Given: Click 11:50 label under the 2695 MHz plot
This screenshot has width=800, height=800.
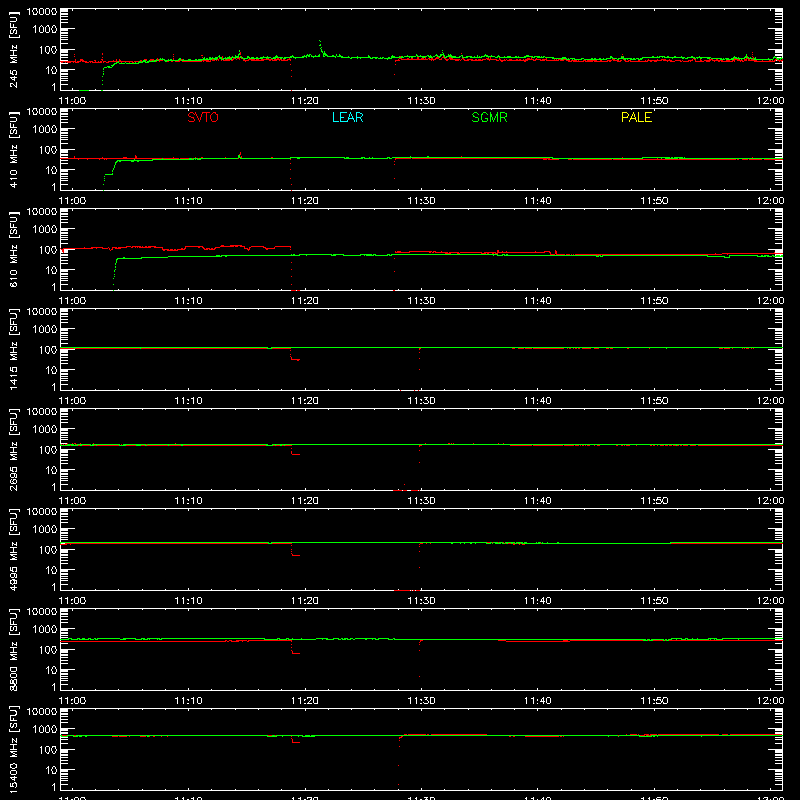Looking at the screenshot, I should click(x=654, y=501).
